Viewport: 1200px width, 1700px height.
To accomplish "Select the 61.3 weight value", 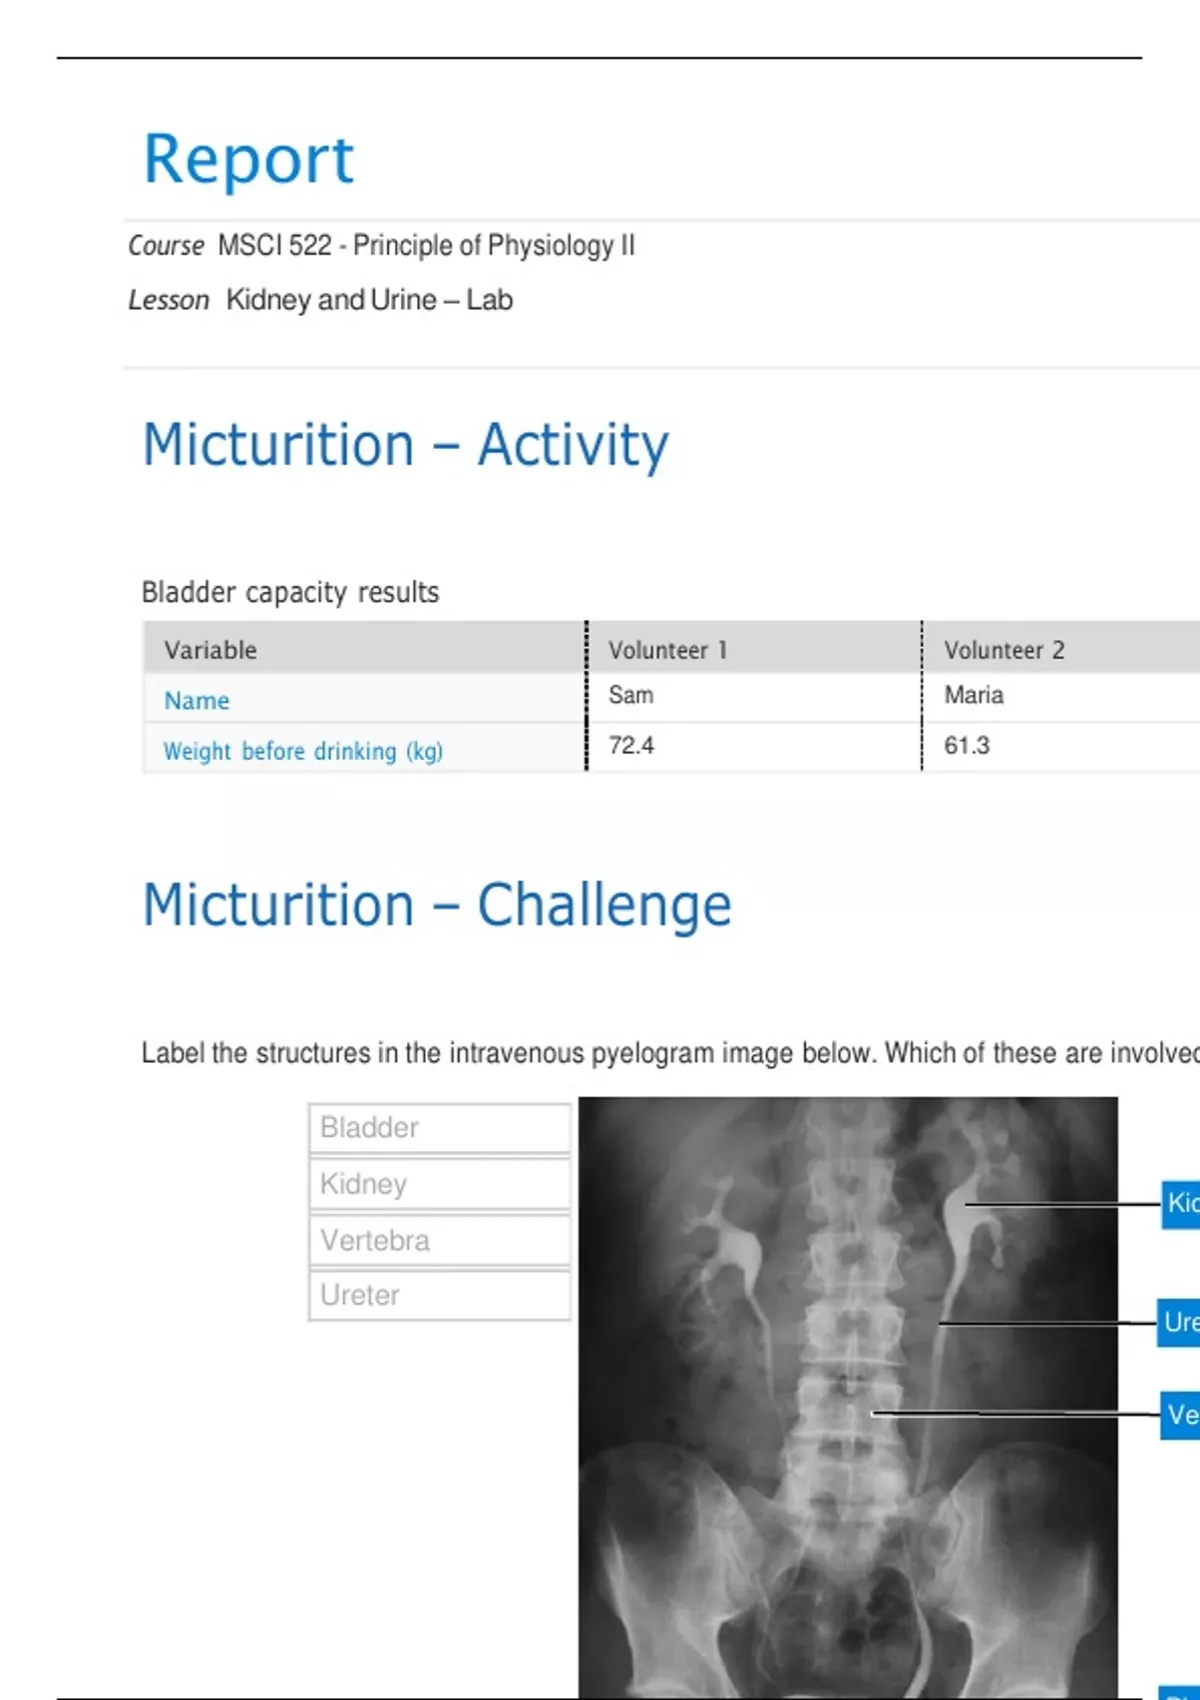I will tap(967, 745).
